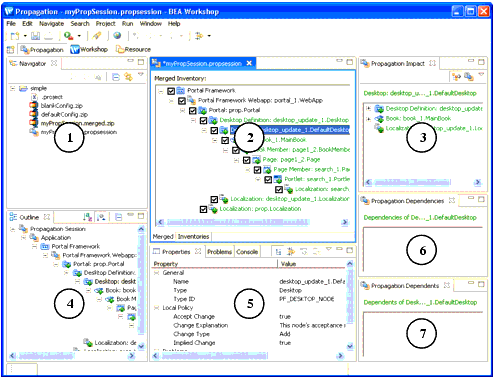The height and width of the screenshot is (378, 494).
Task: Click the Open Perspective icon
Action: 10,50
